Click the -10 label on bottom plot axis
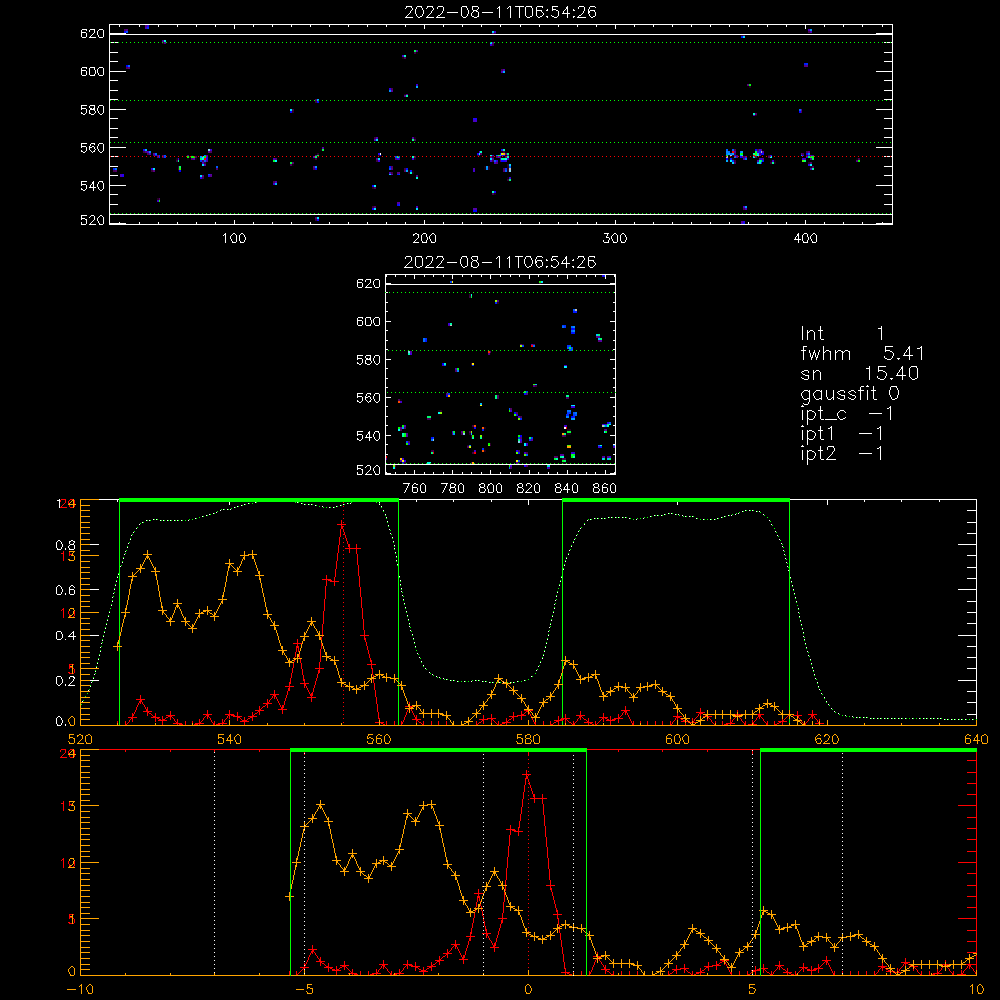The height and width of the screenshot is (1000, 1000). tap(80, 990)
